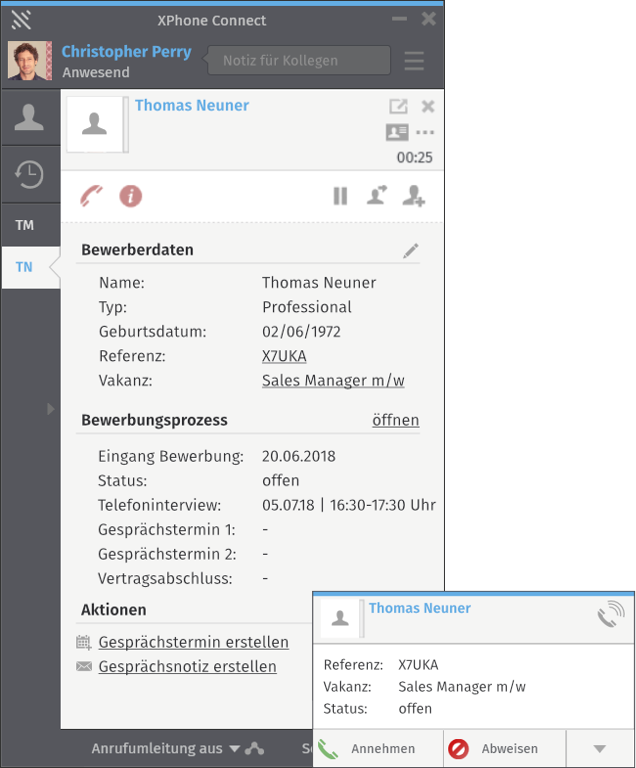
Task: Click the team network icon in footer
Action: [x=255, y=748]
